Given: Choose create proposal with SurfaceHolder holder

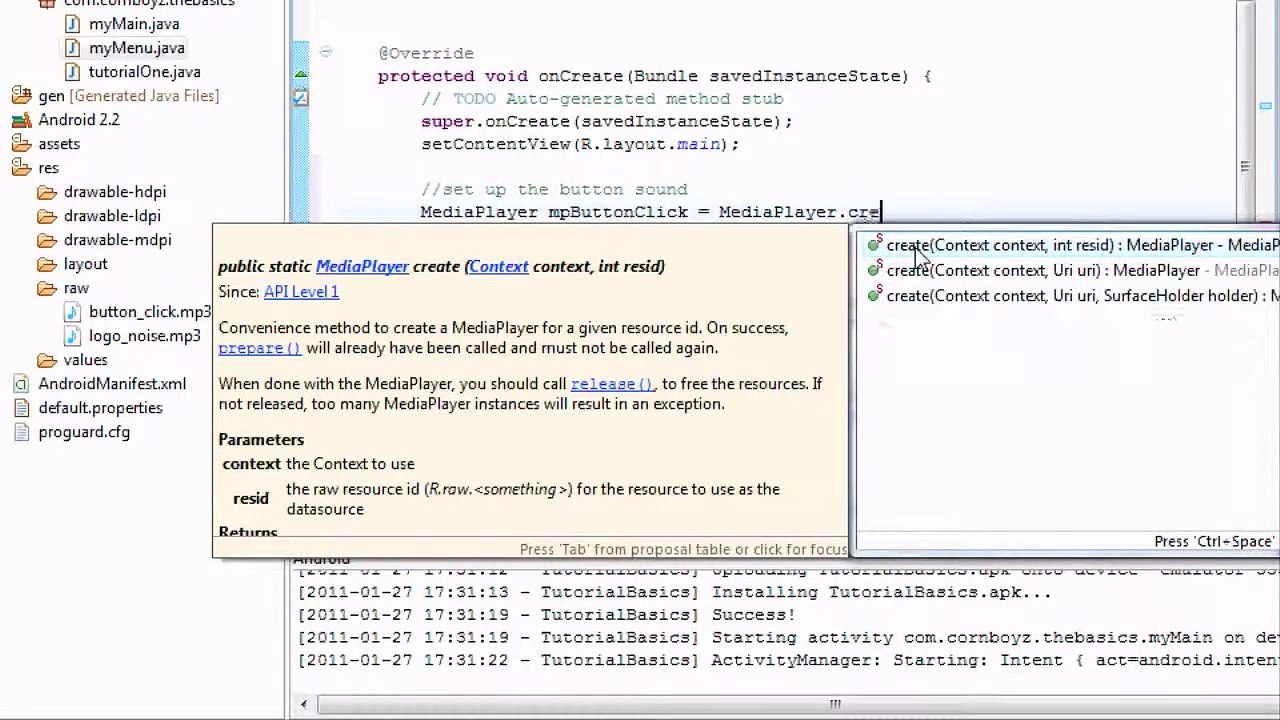Looking at the screenshot, I should tap(1070, 295).
